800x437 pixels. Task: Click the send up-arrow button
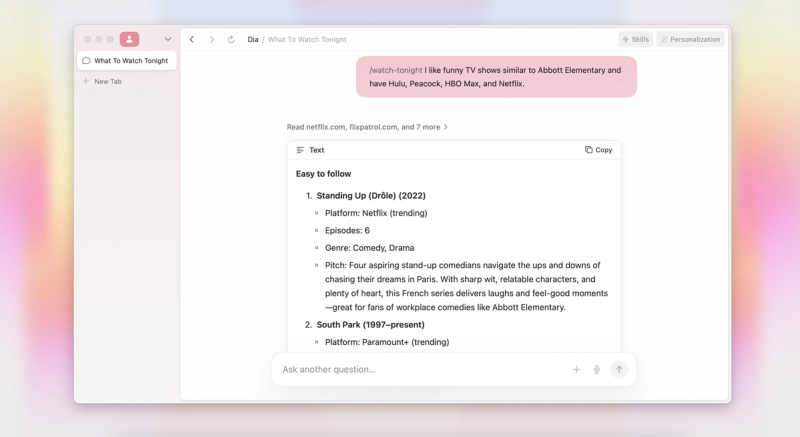[x=619, y=369]
